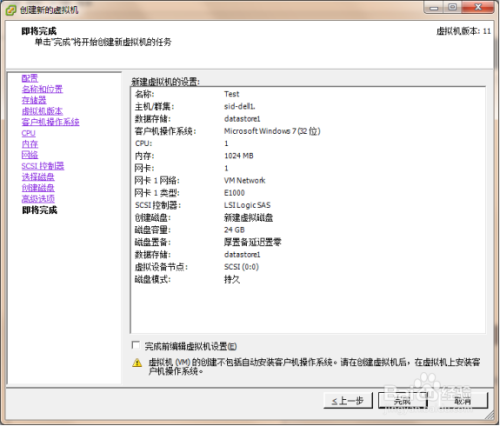
Task: Open the 客户机操作系统 step
Action: [x=50, y=122]
